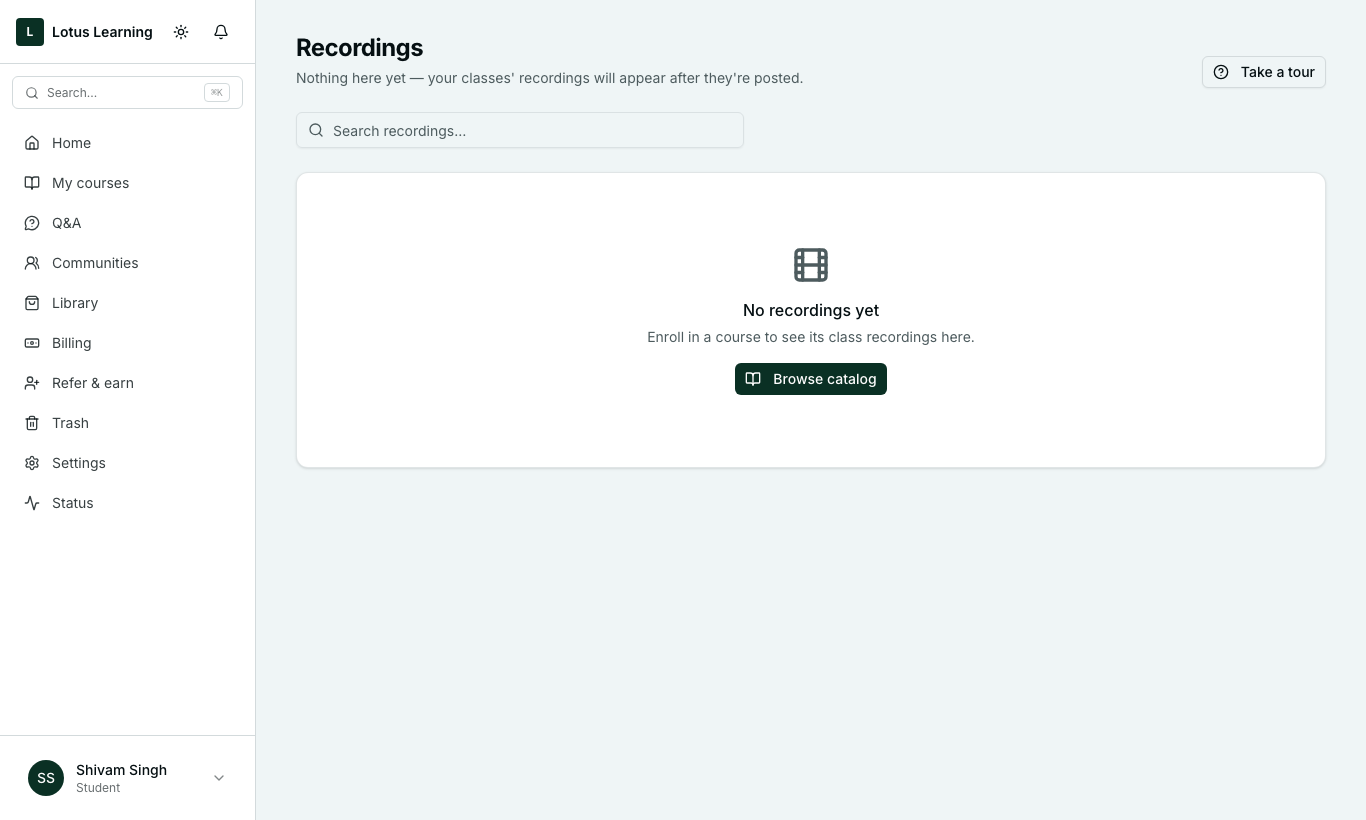Open the notifications bell

pos(221,32)
